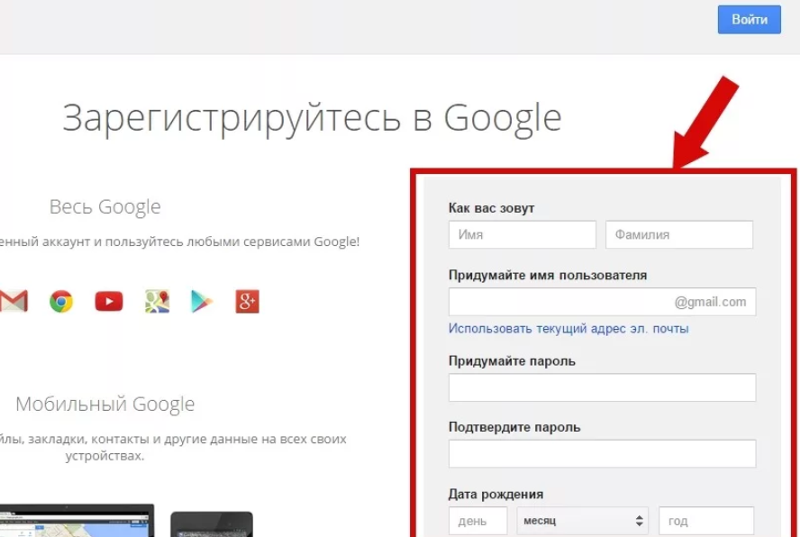800x537 pixels.
Task: Click the Как вас зовут label
Action: point(491,208)
